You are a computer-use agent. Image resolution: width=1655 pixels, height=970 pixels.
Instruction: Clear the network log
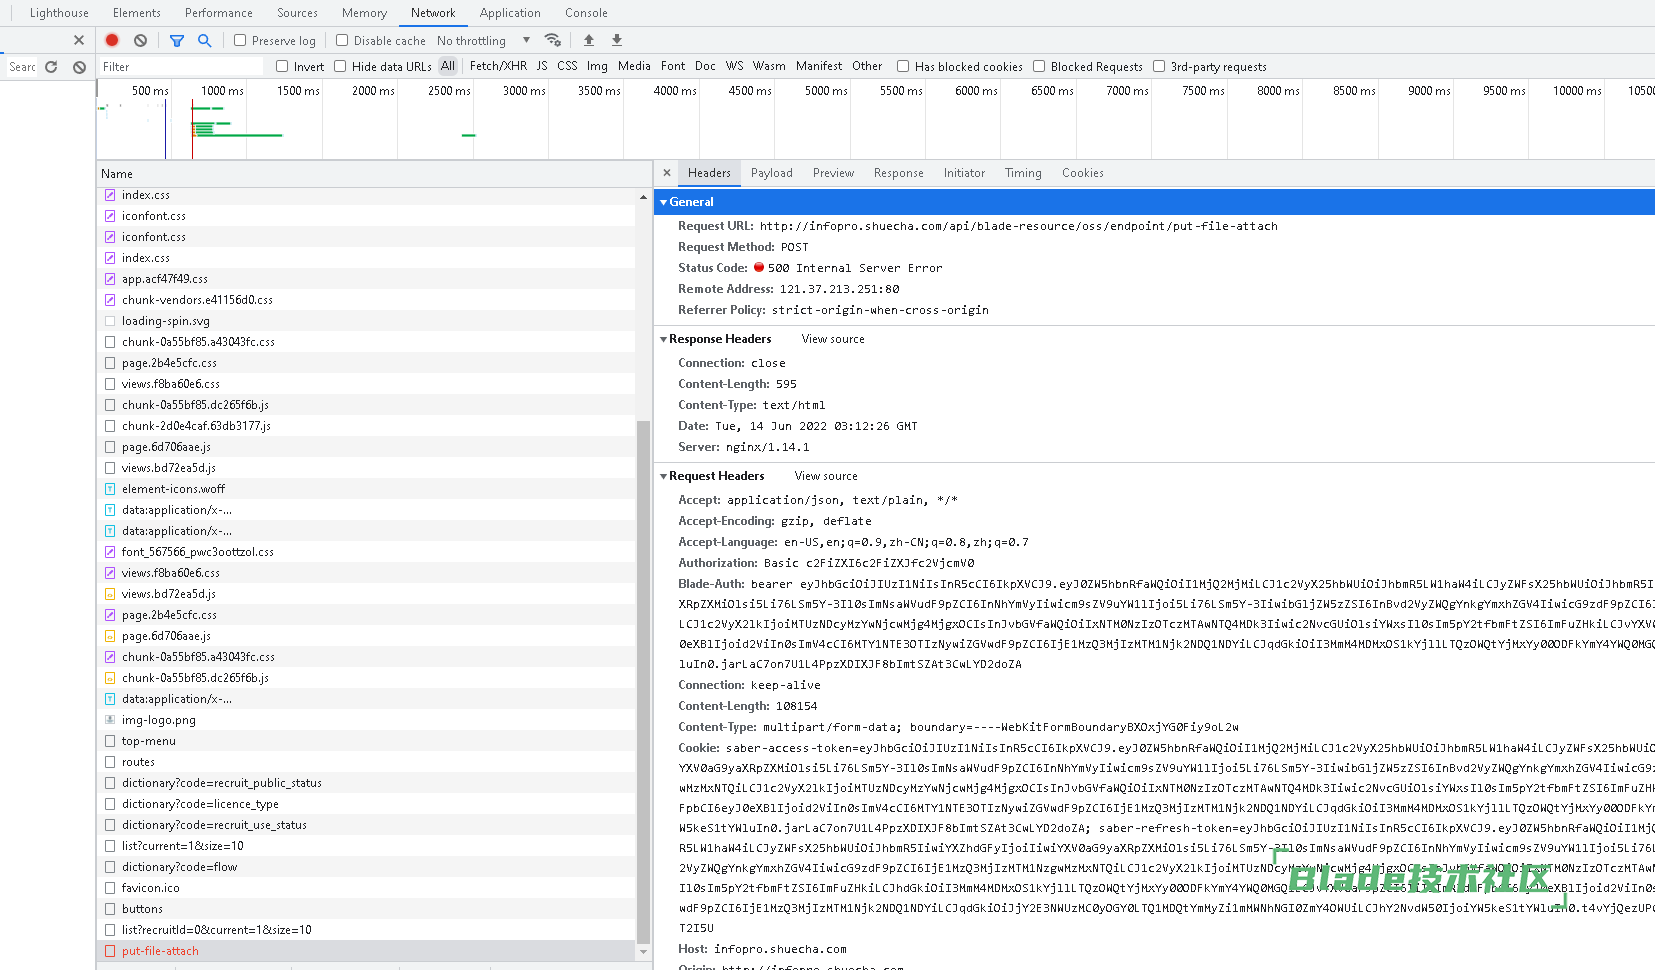[x=141, y=40]
